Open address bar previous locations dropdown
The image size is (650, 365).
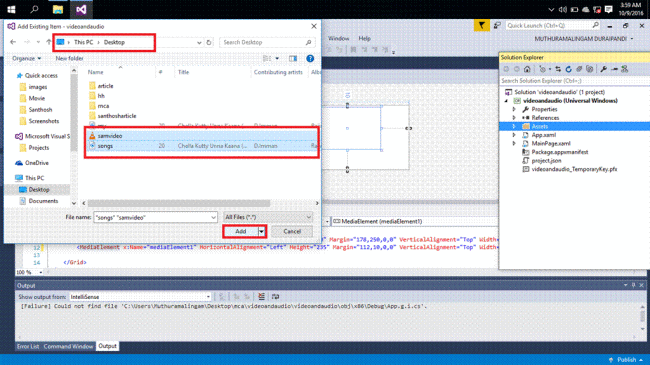click(x=199, y=42)
